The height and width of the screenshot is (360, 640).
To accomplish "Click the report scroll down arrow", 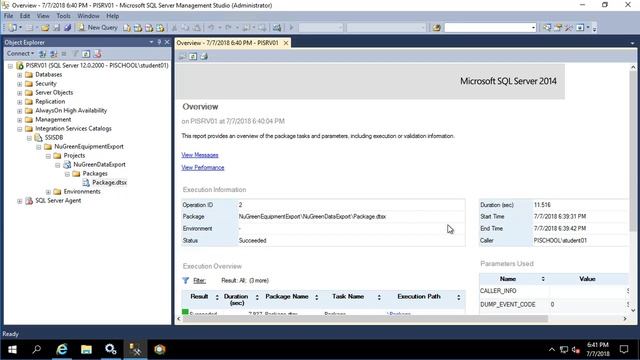I will pos(633,310).
